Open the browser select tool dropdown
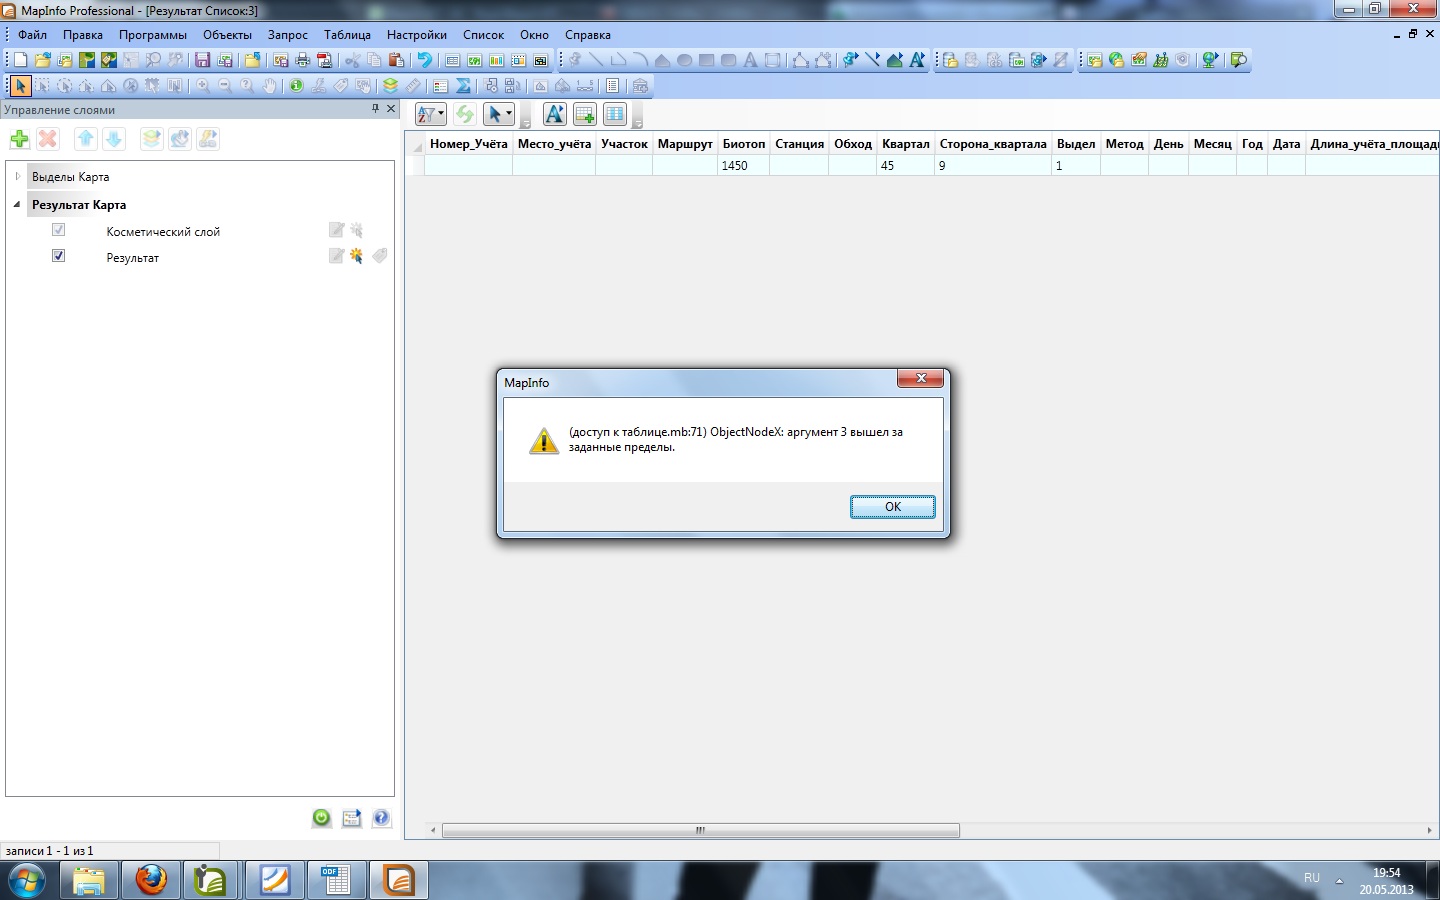The width and height of the screenshot is (1440, 900). pyautogui.click(x=498, y=114)
